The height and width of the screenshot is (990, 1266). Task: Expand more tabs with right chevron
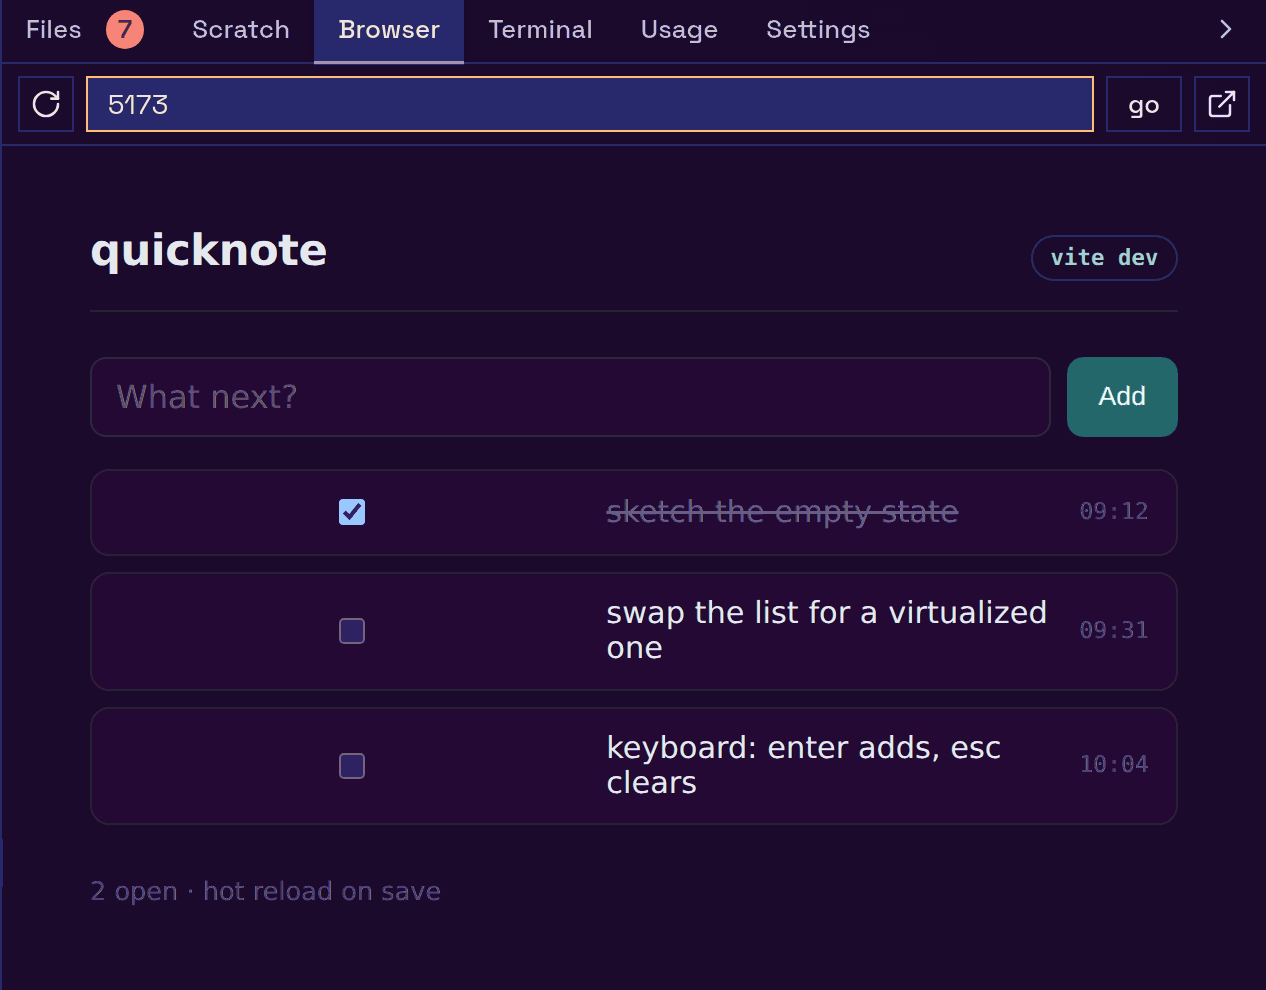pos(1226,29)
